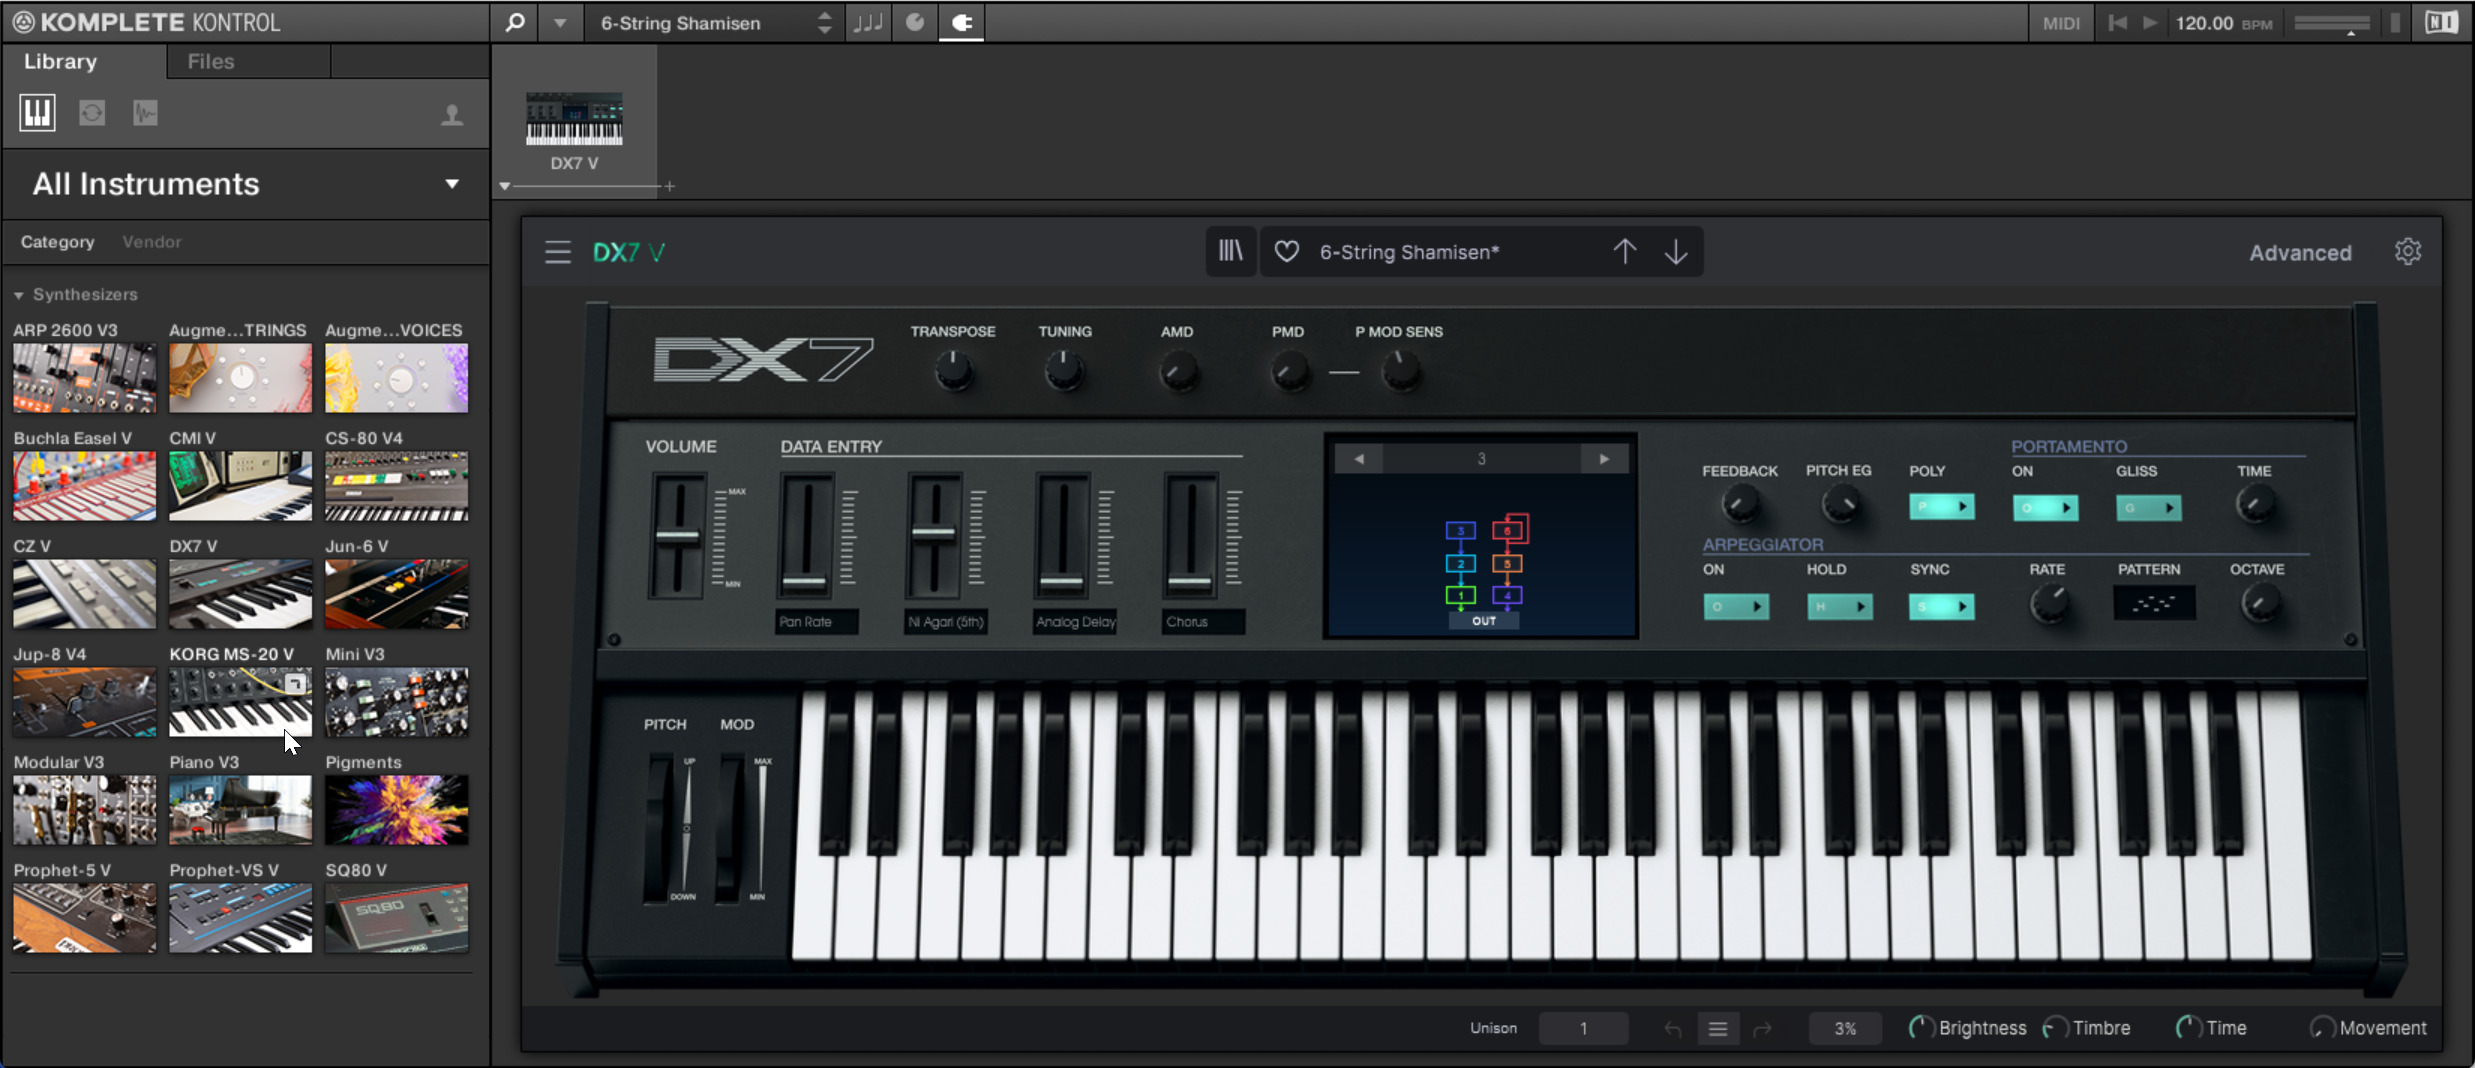Add a plug-in with the plus icon
Image resolution: width=2475 pixels, height=1068 pixels.
[x=670, y=186]
